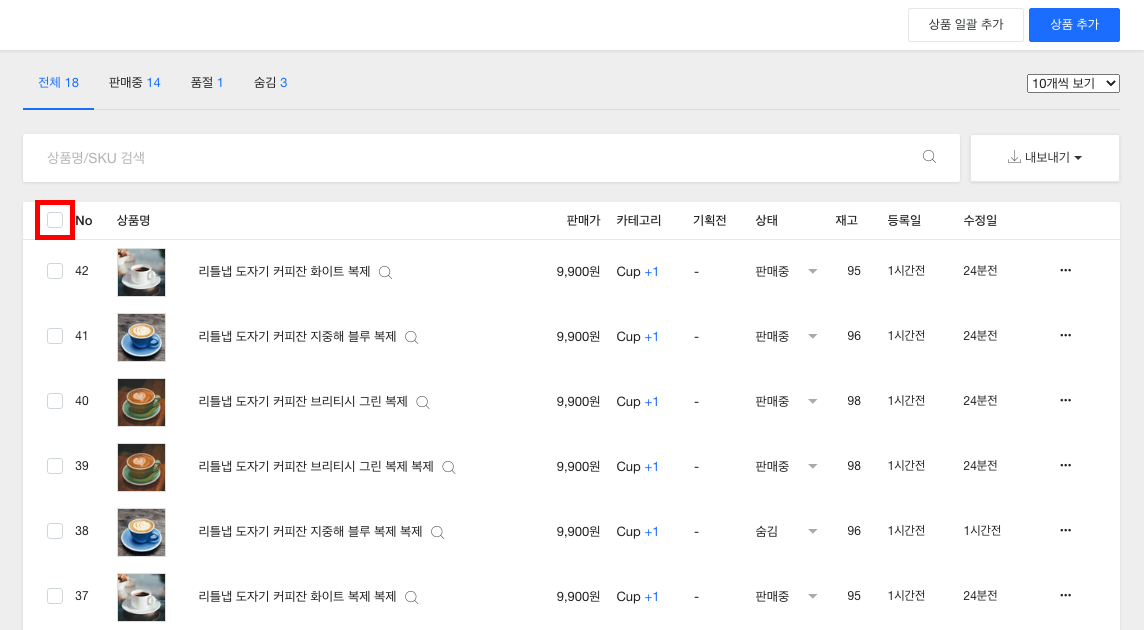The width and height of the screenshot is (1144, 630).
Task: Open preview magnifier for product 39
Action: coord(449,467)
